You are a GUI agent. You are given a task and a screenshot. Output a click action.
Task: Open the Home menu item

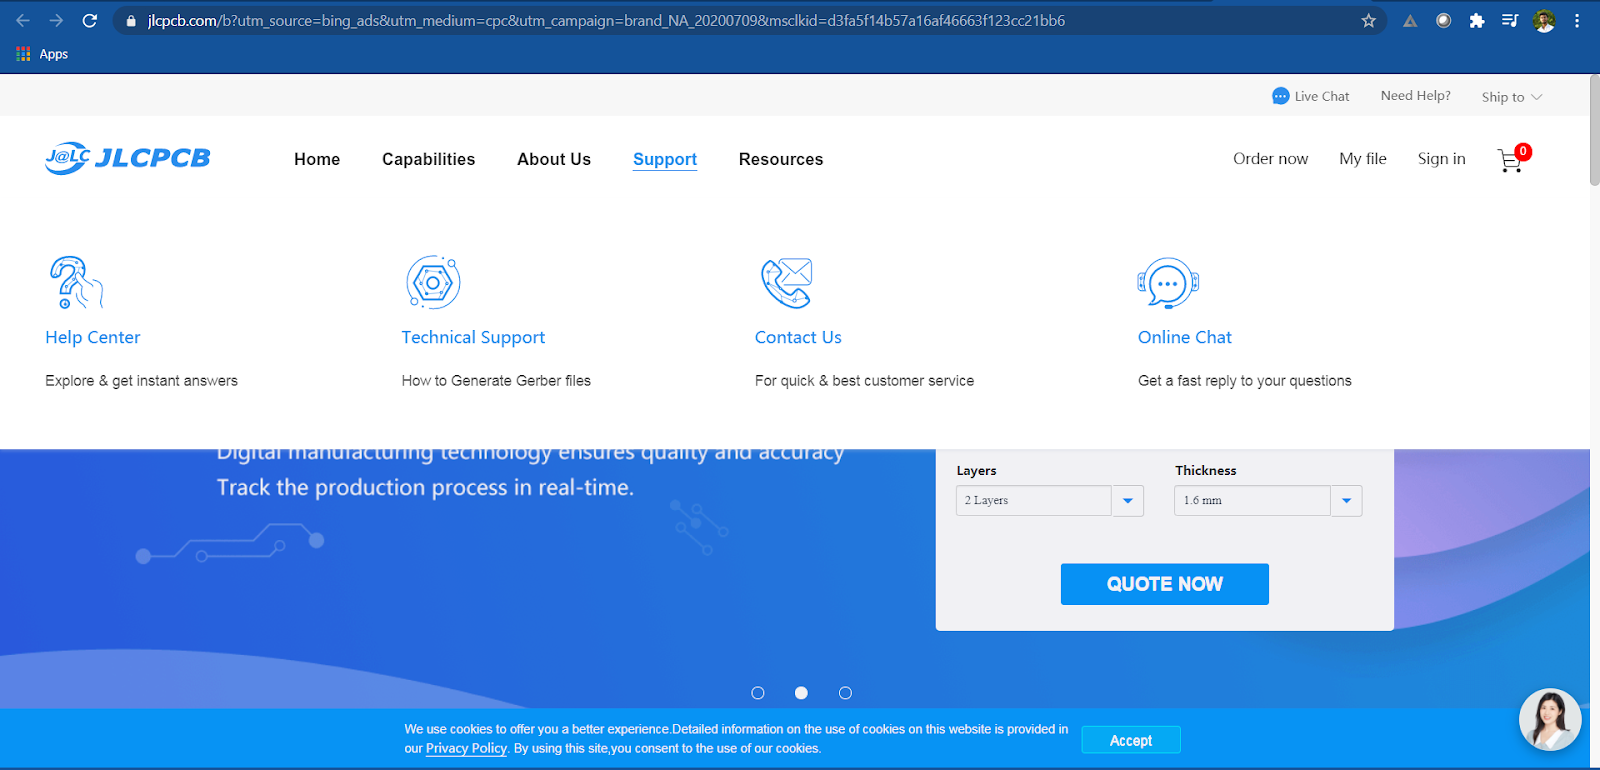pyautogui.click(x=317, y=159)
